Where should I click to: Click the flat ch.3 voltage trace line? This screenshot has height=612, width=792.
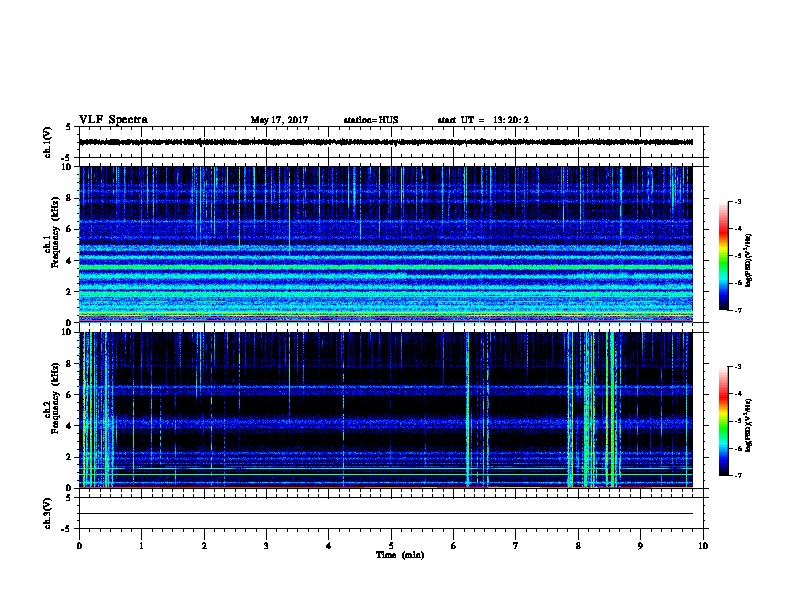coord(386,514)
